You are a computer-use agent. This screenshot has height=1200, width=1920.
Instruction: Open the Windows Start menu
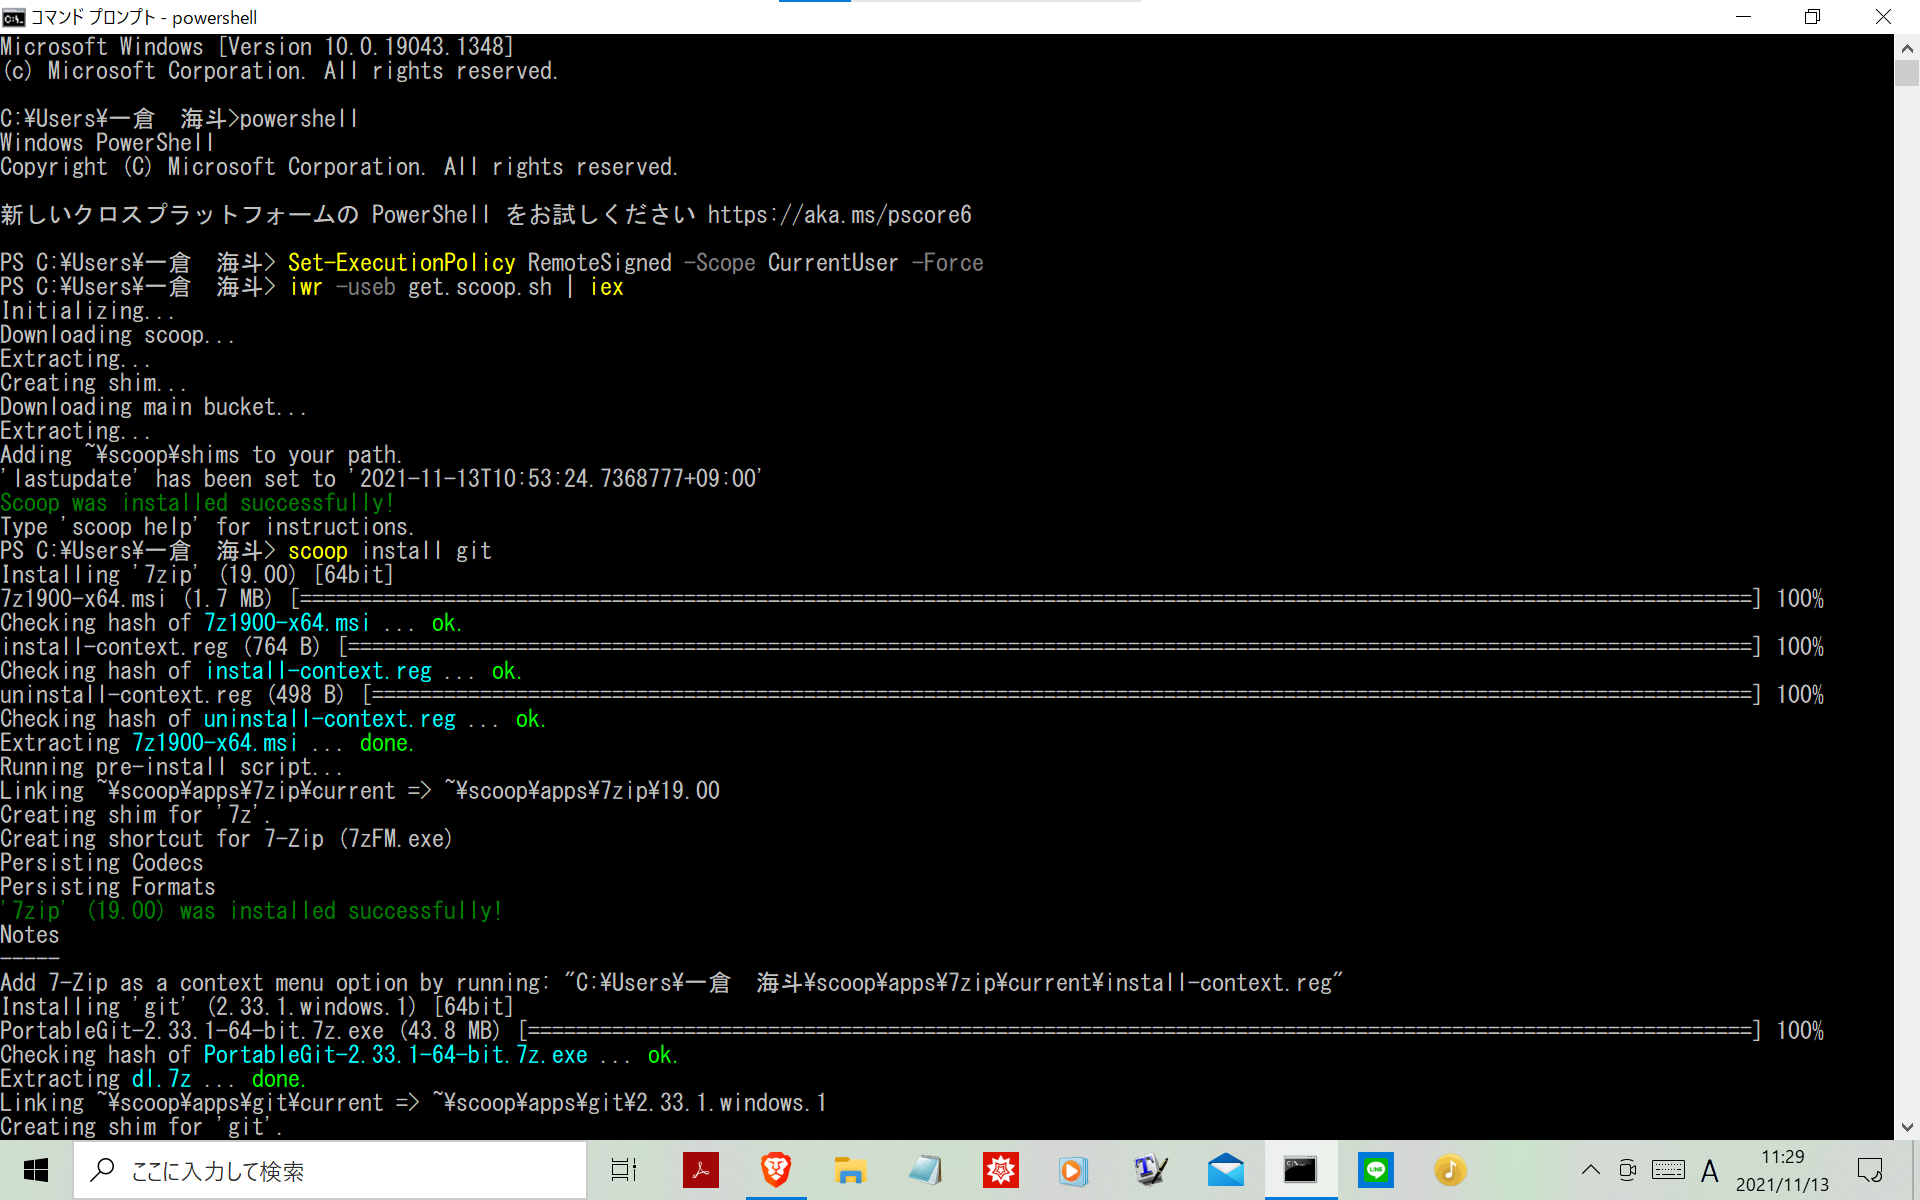click(x=36, y=1170)
